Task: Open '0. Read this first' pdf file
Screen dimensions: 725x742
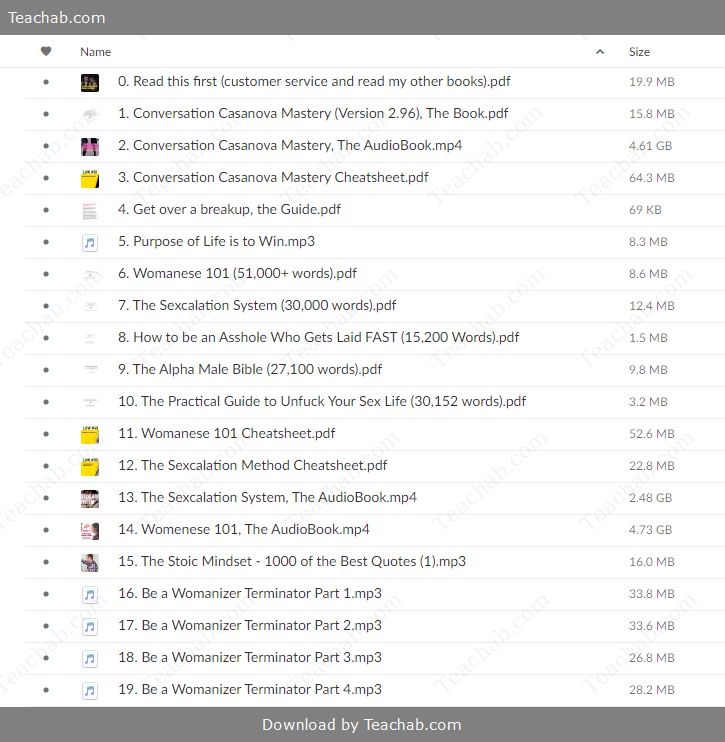Action: (x=314, y=81)
